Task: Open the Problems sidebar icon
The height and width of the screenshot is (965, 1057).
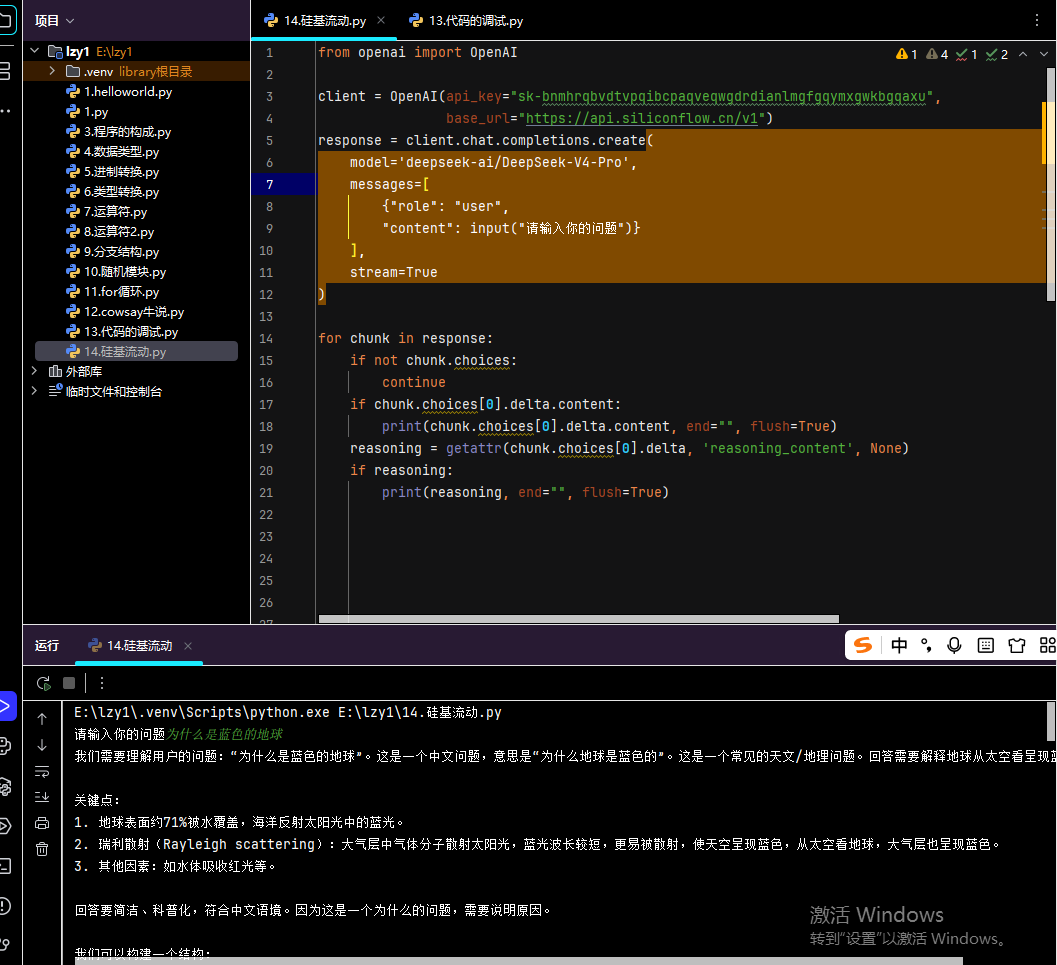Action: click(x=5, y=906)
